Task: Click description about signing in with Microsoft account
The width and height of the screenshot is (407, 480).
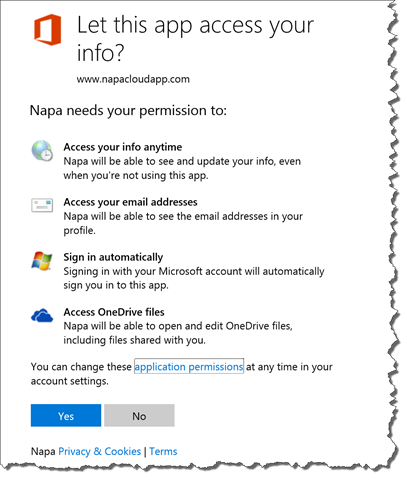Action: (x=194, y=278)
